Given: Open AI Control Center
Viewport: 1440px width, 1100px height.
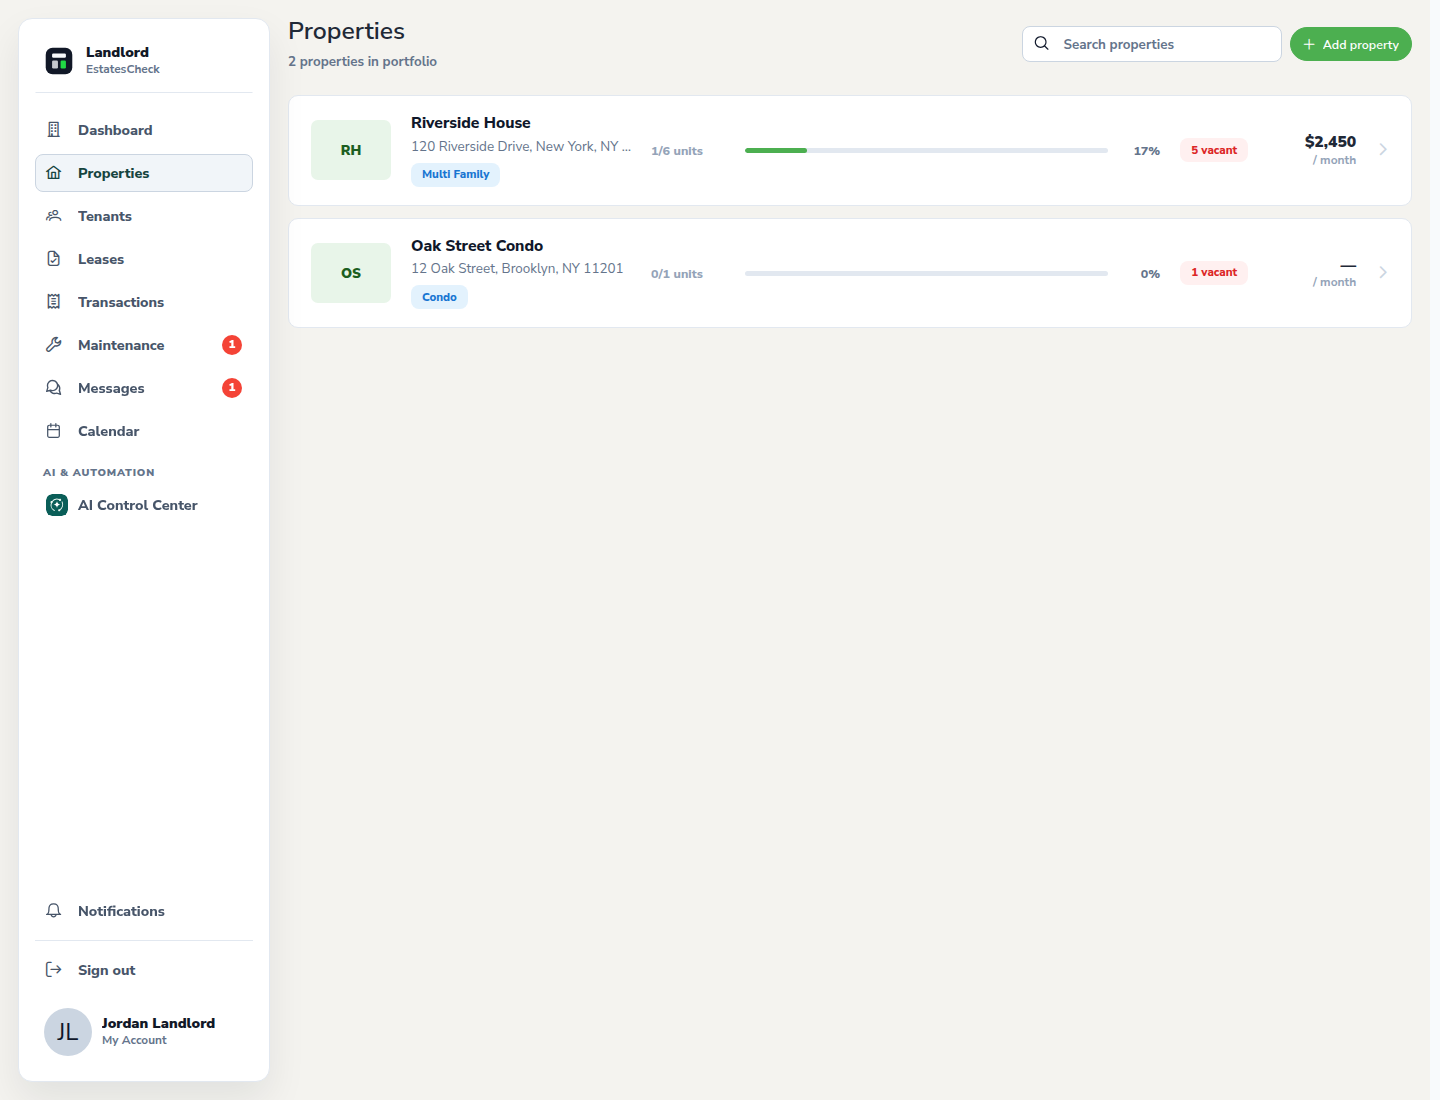Looking at the screenshot, I should [144, 505].
